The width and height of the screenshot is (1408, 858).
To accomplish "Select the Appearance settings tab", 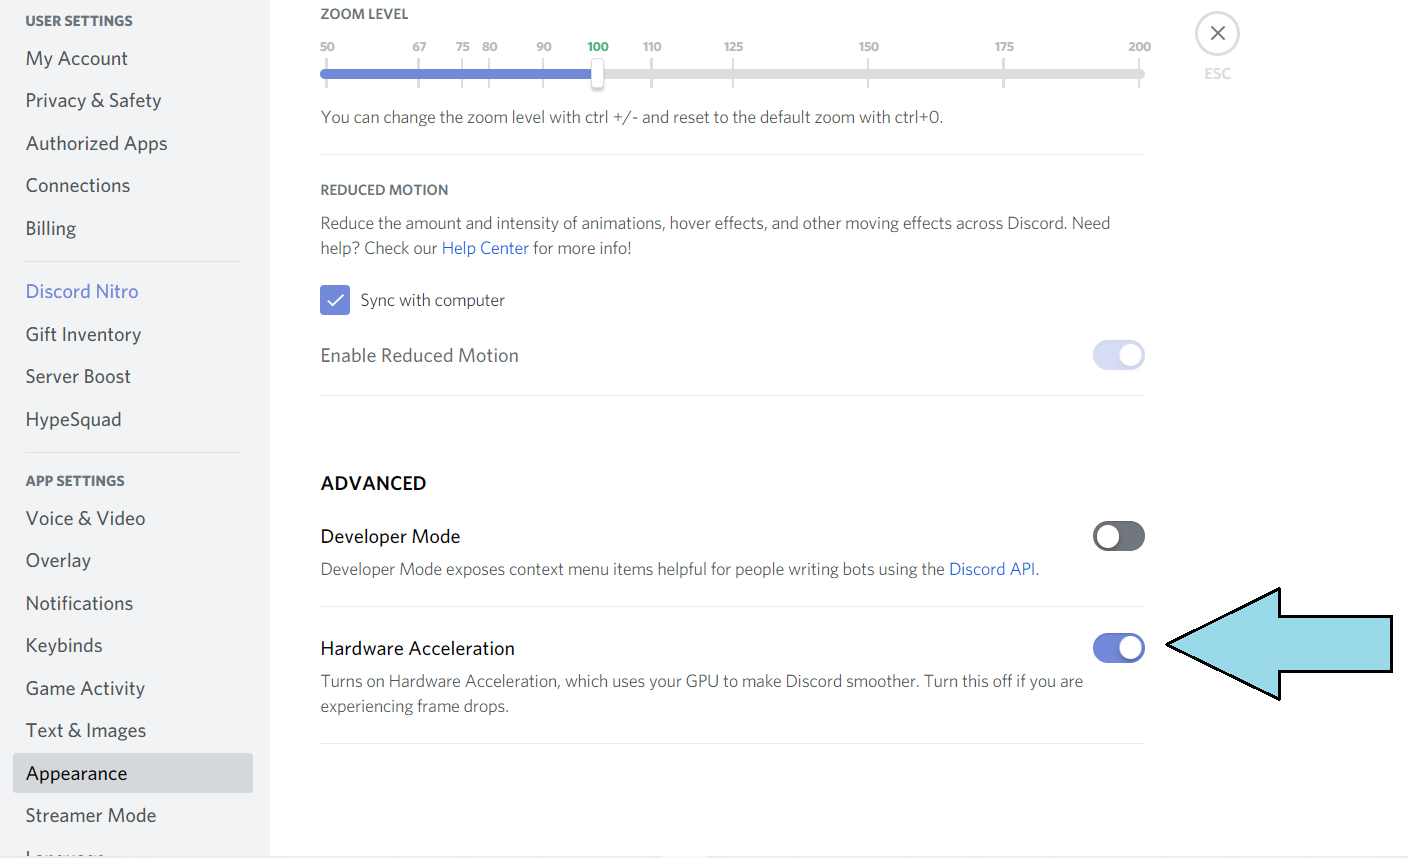I will coord(133,773).
